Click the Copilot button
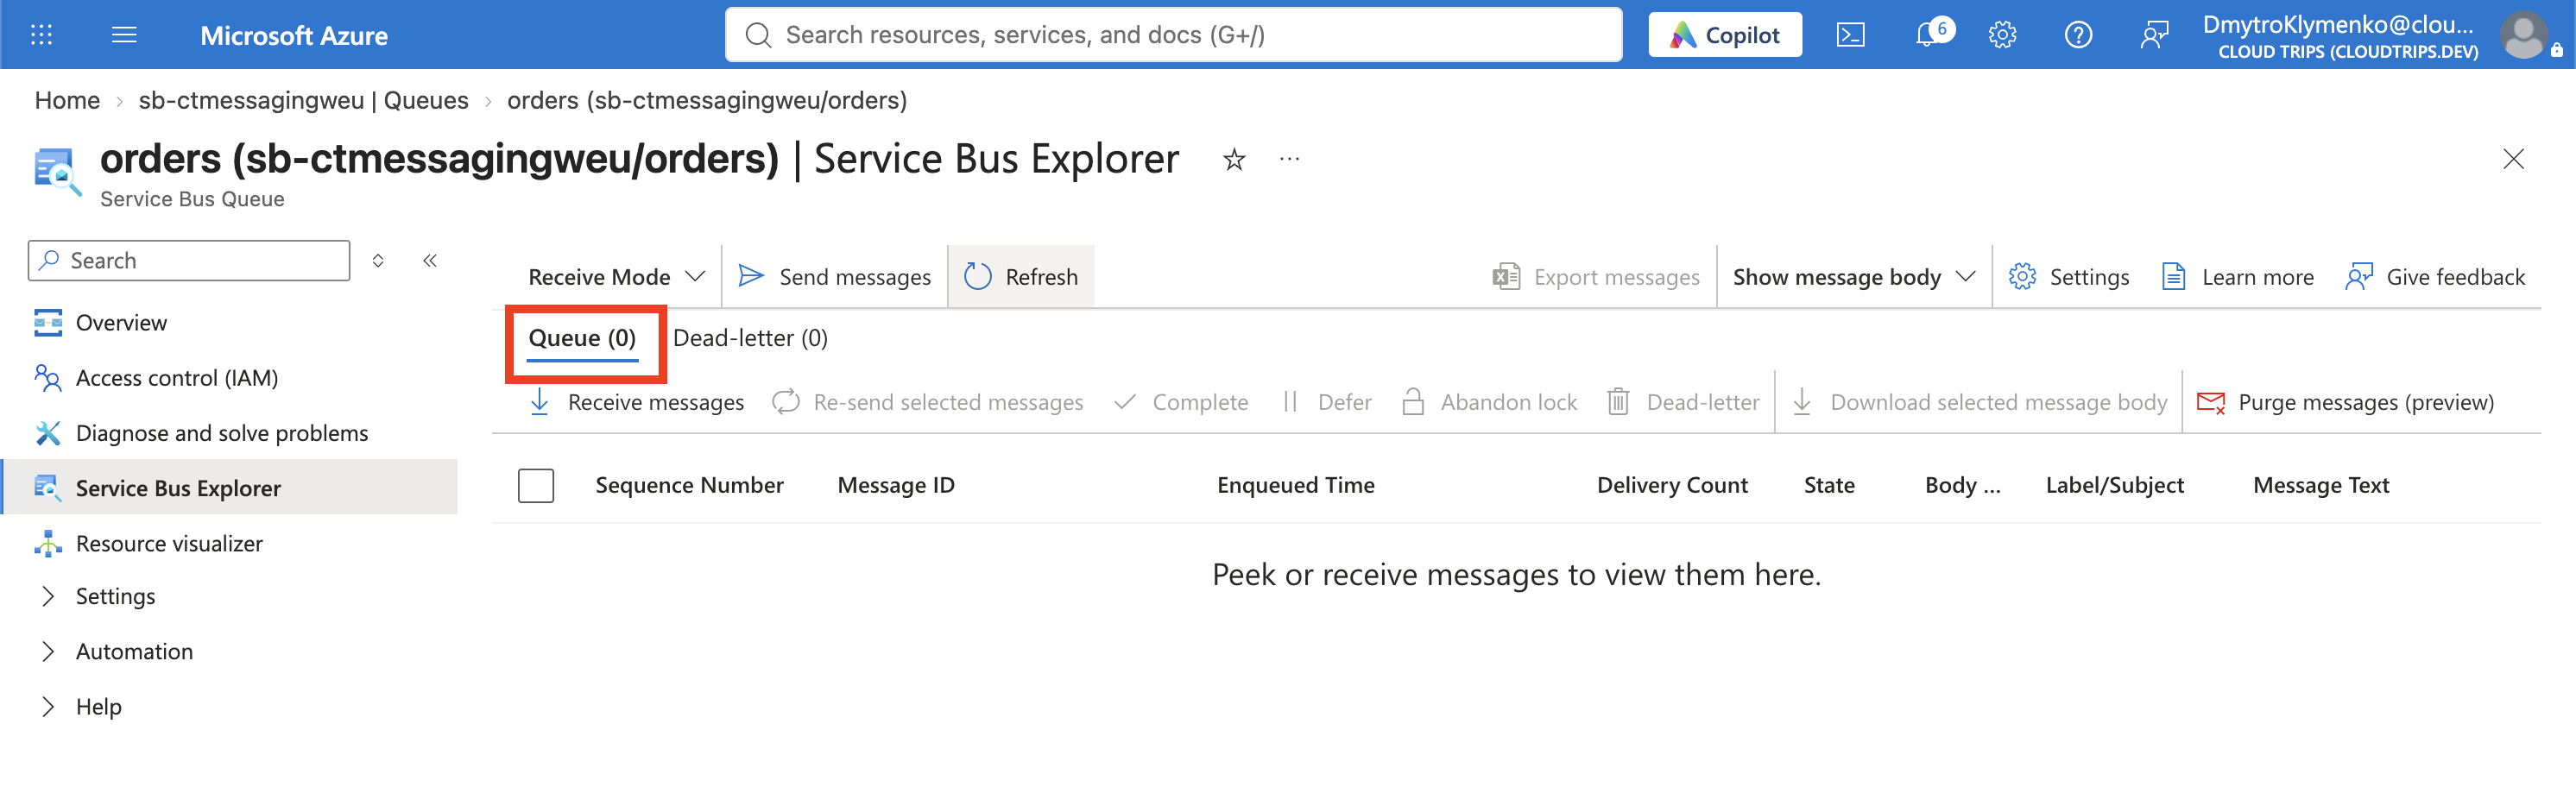Screen dimensions: 2576x787 (1725, 35)
